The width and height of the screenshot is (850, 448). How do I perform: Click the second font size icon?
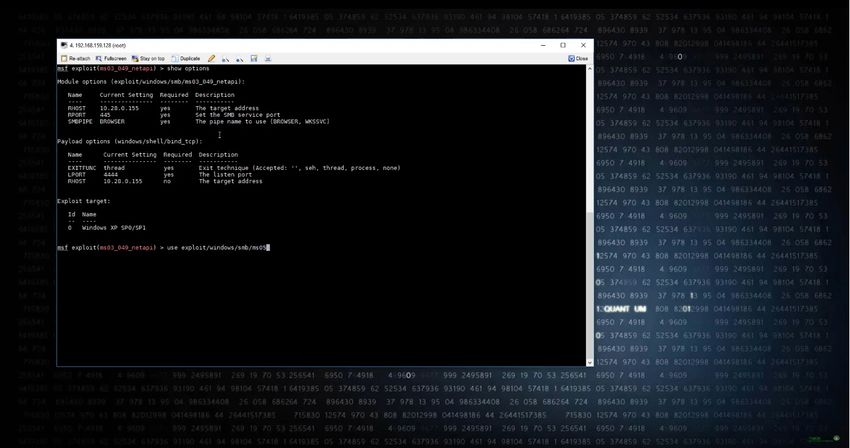[x=240, y=59]
